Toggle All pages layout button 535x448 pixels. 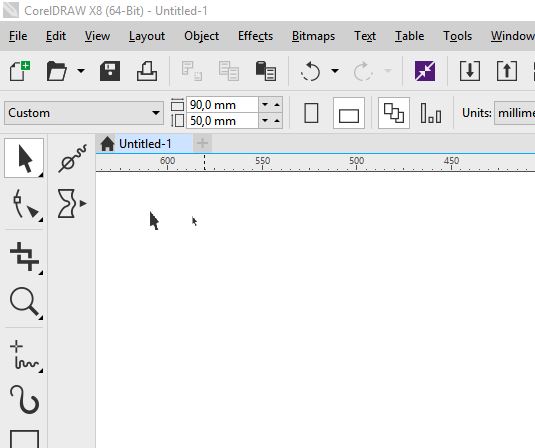[x=394, y=113]
